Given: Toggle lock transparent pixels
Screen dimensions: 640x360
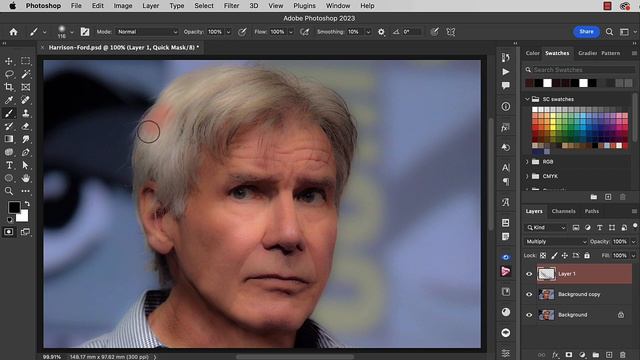Looking at the screenshot, I should pos(543,256).
